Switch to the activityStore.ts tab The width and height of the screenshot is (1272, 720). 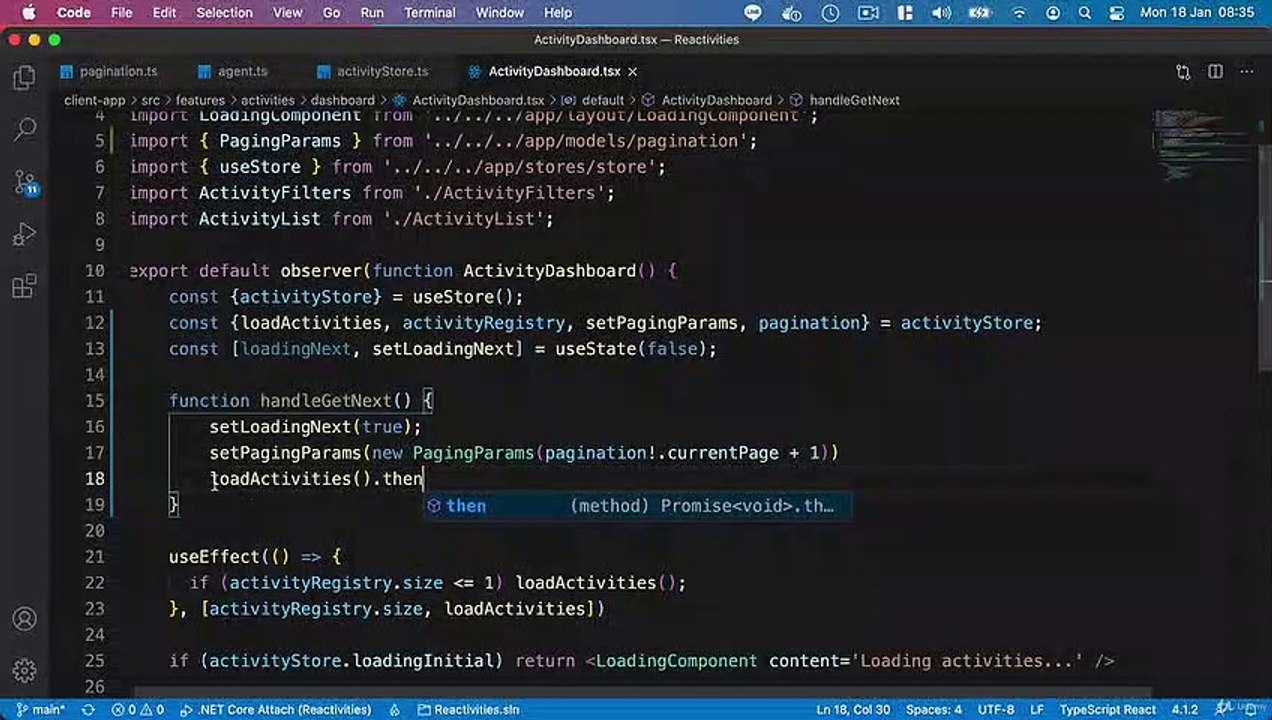pyautogui.click(x=372, y=72)
